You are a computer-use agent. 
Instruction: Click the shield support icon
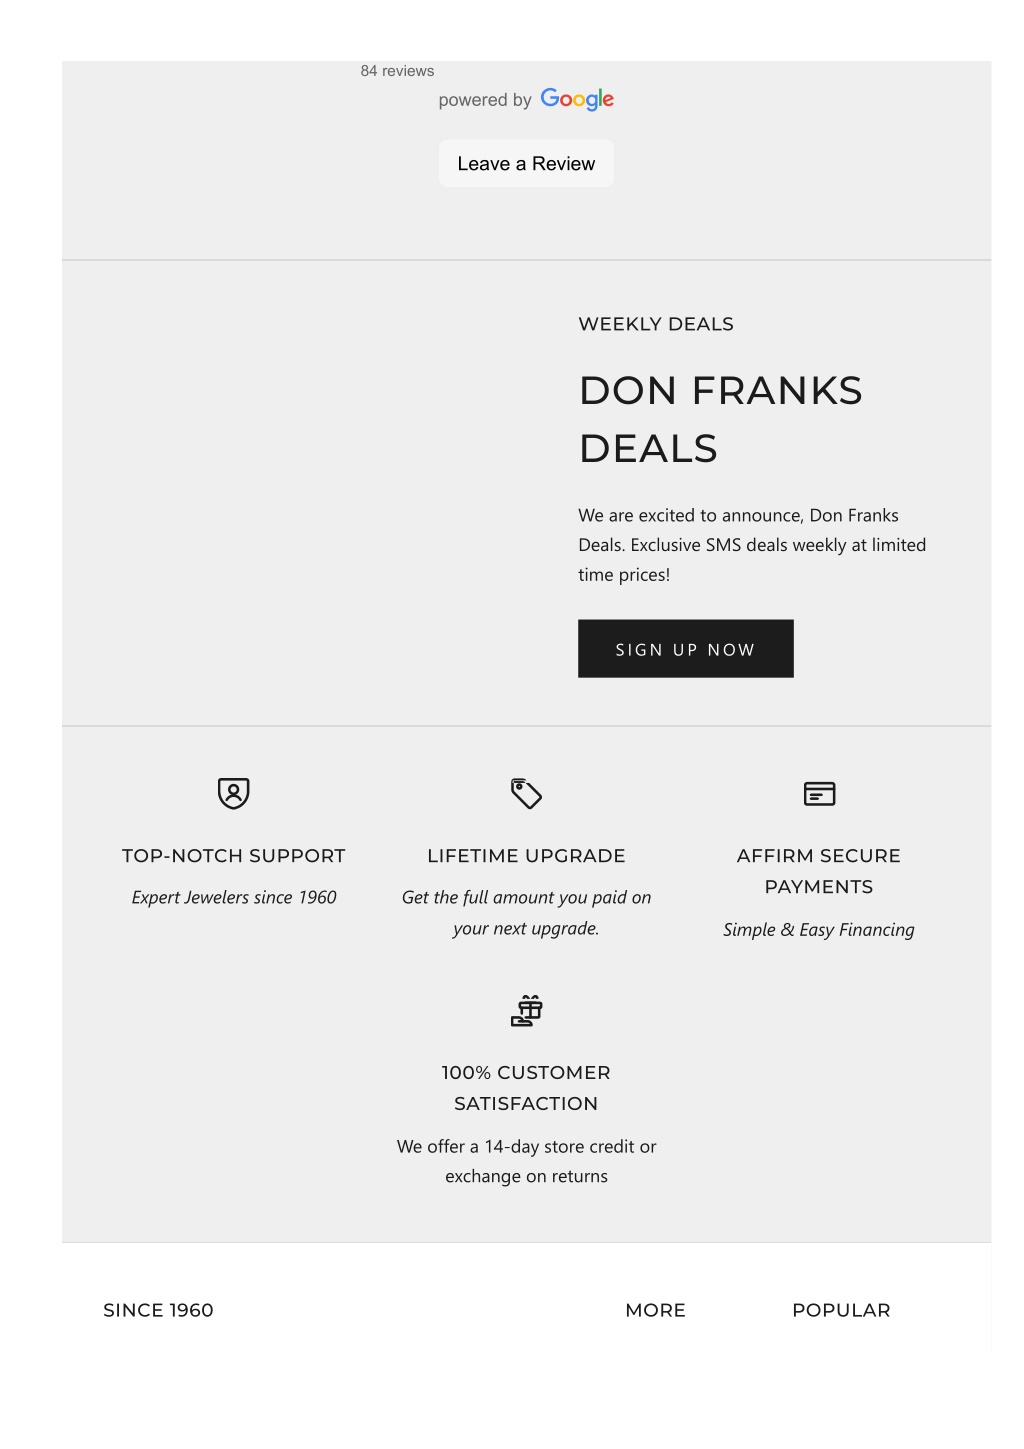(x=233, y=793)
